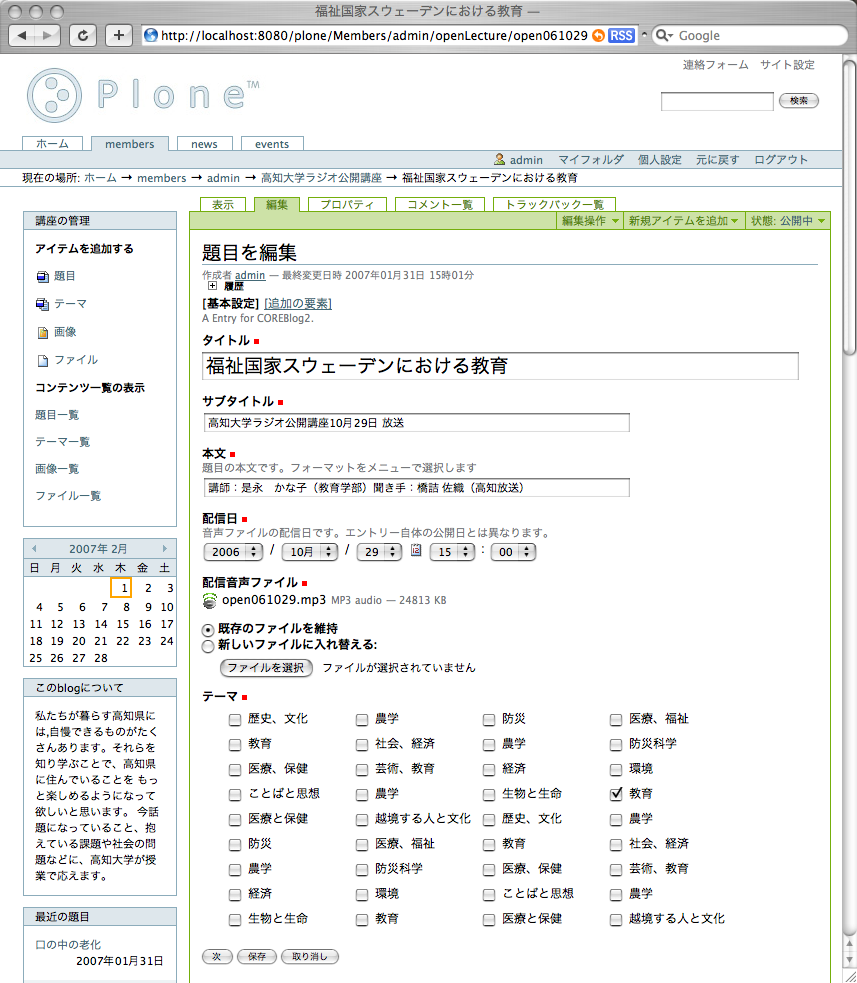Click the 題目 item icon in sidebar
This screenshot has height=983, width=857.
[43, 276]
